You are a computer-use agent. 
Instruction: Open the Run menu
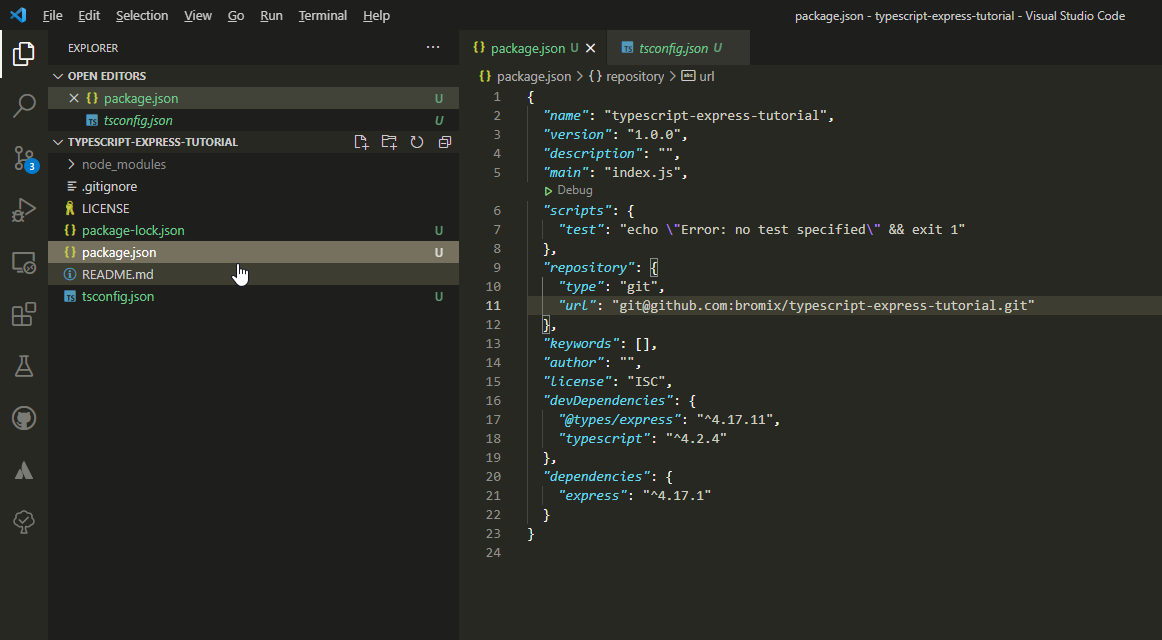pos(271,16)
